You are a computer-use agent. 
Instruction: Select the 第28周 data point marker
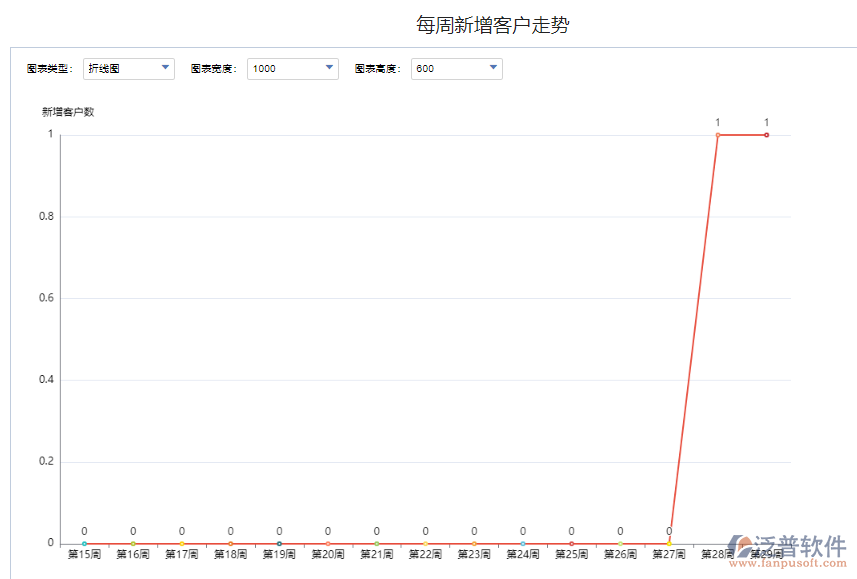pyautogui.click(x=717, y=135)
